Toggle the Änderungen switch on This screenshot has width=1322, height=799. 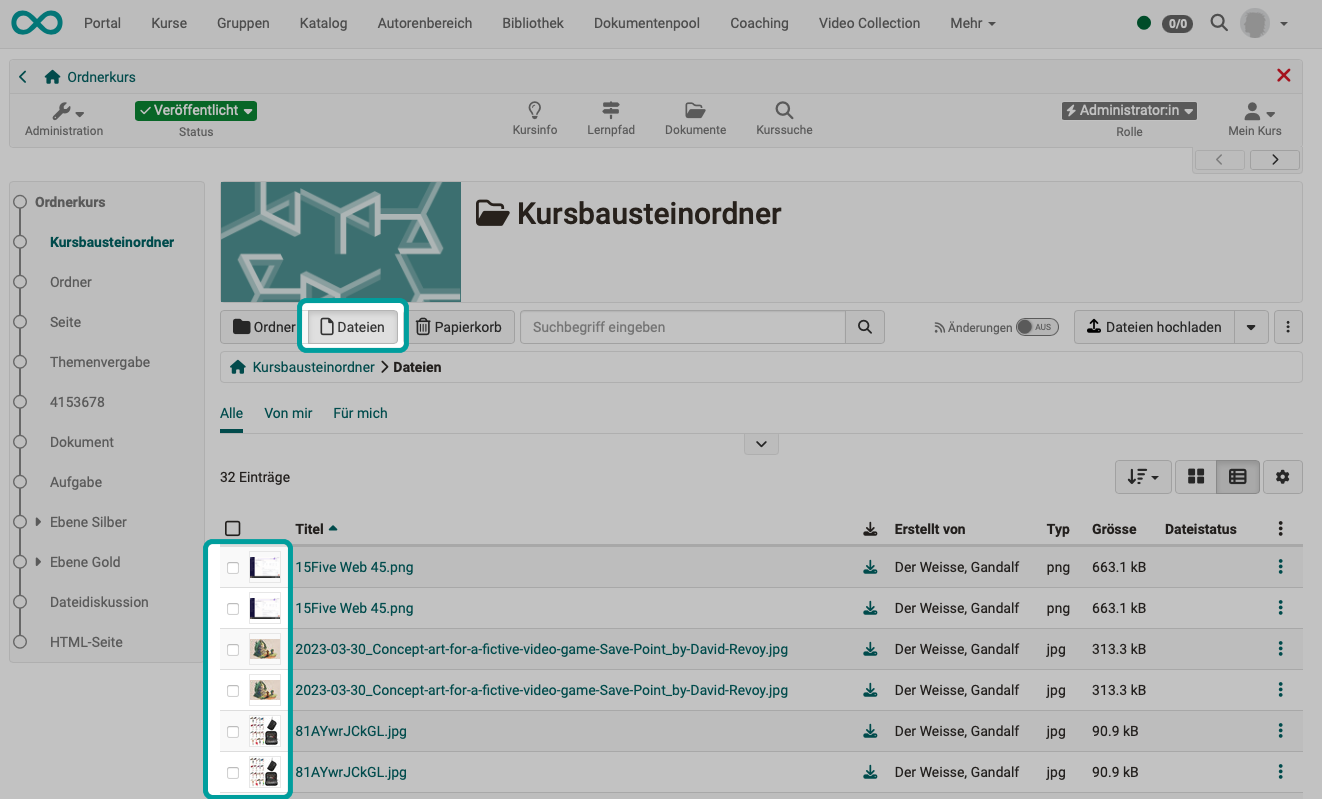click(x=1037, y=326)
